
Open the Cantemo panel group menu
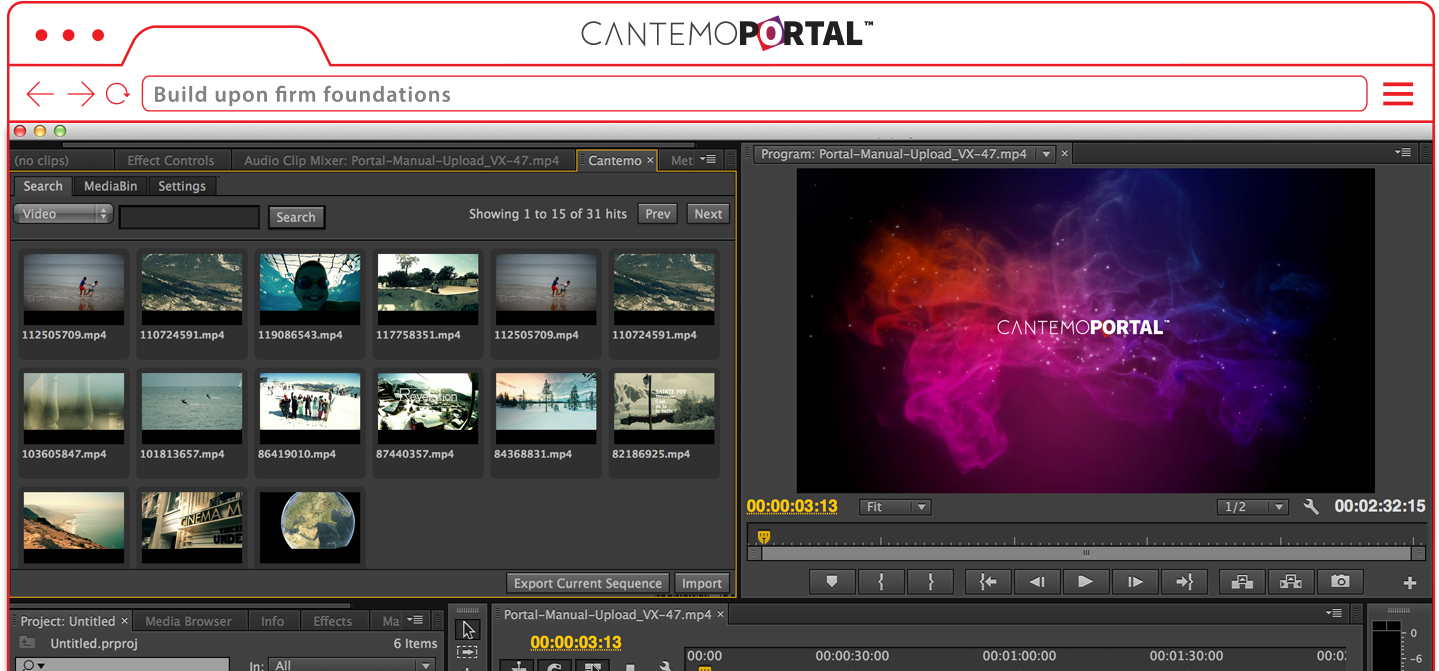709,159
